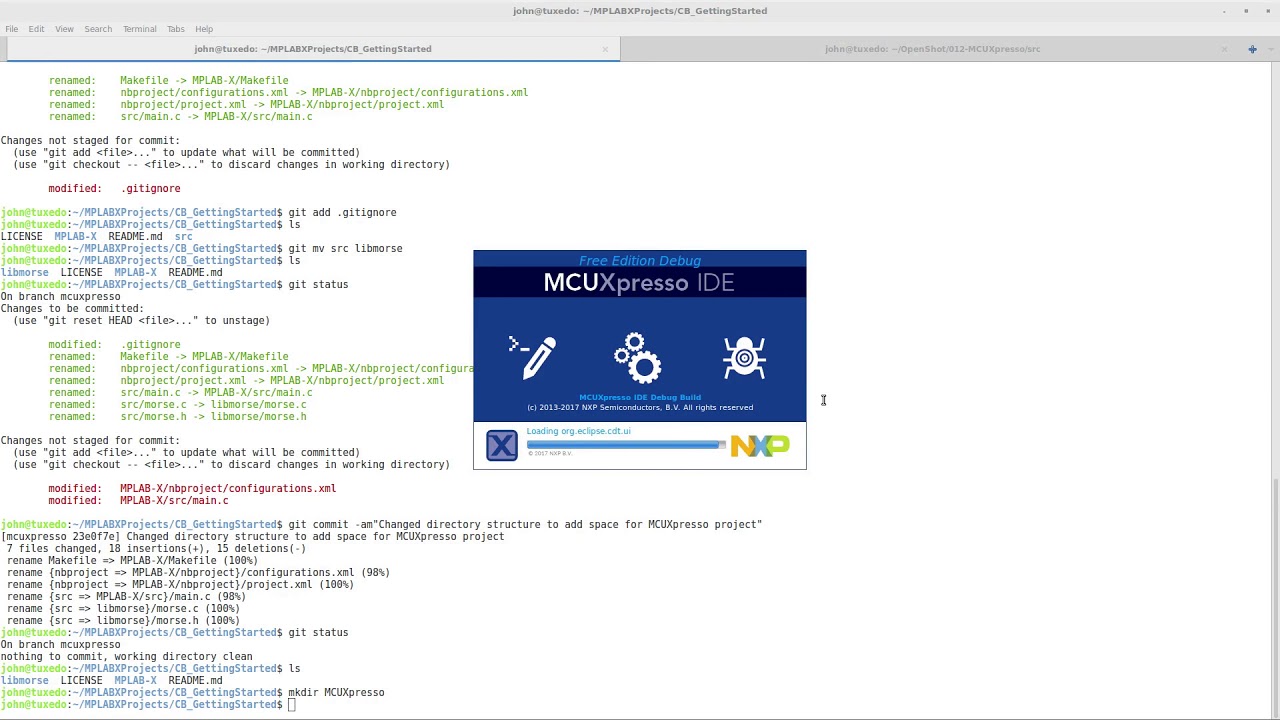Click the MCUXpresso IDE splash title

coord(639,283)
